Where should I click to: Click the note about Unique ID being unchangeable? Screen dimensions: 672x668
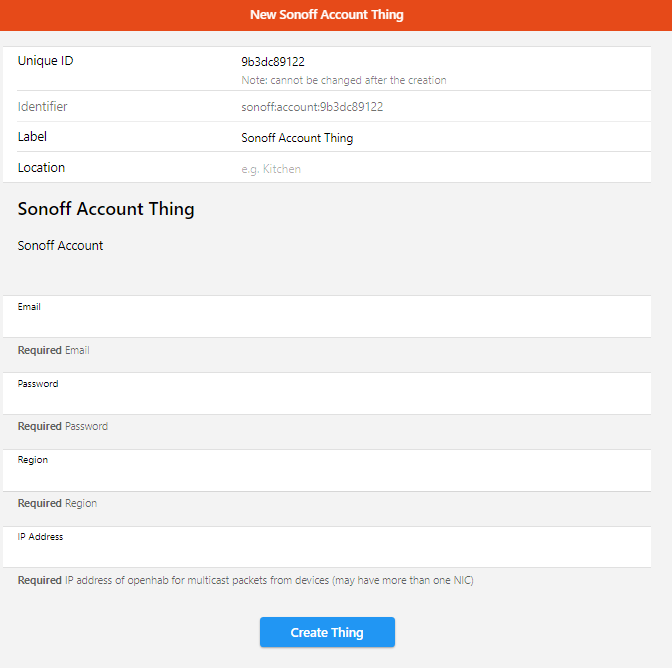(344, 80)
